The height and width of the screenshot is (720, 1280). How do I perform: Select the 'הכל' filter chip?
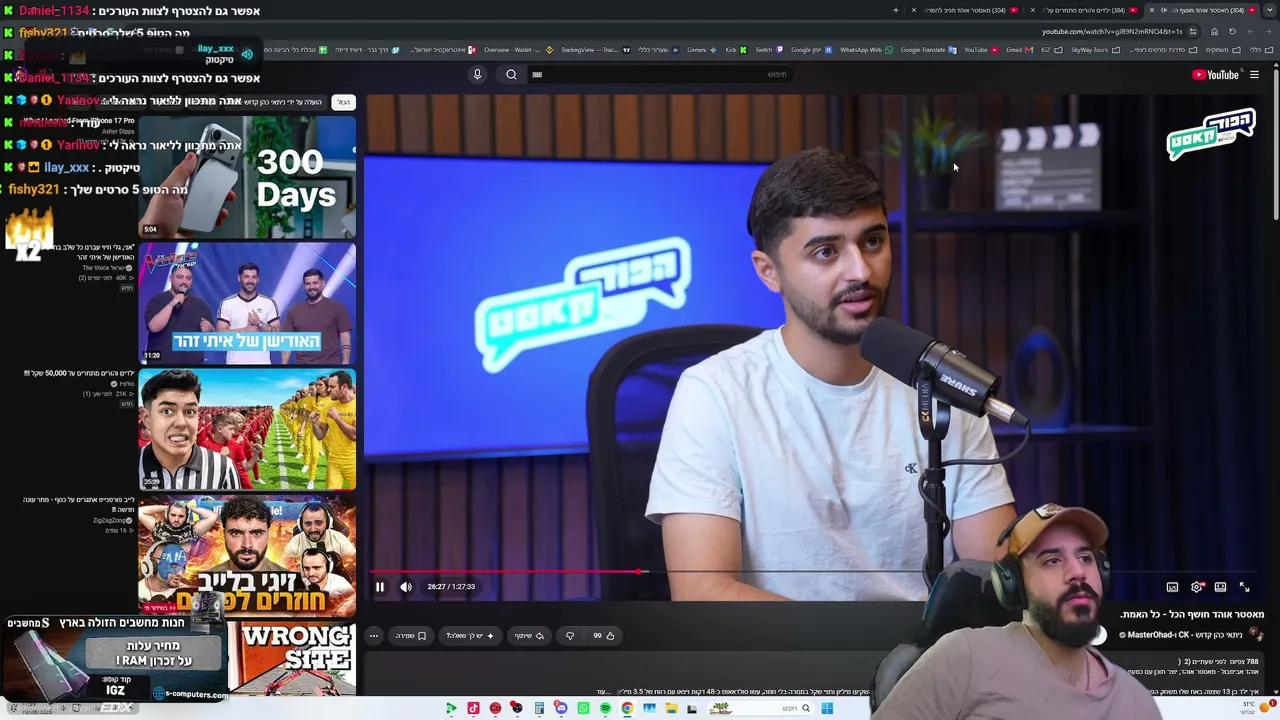[343, 102]
